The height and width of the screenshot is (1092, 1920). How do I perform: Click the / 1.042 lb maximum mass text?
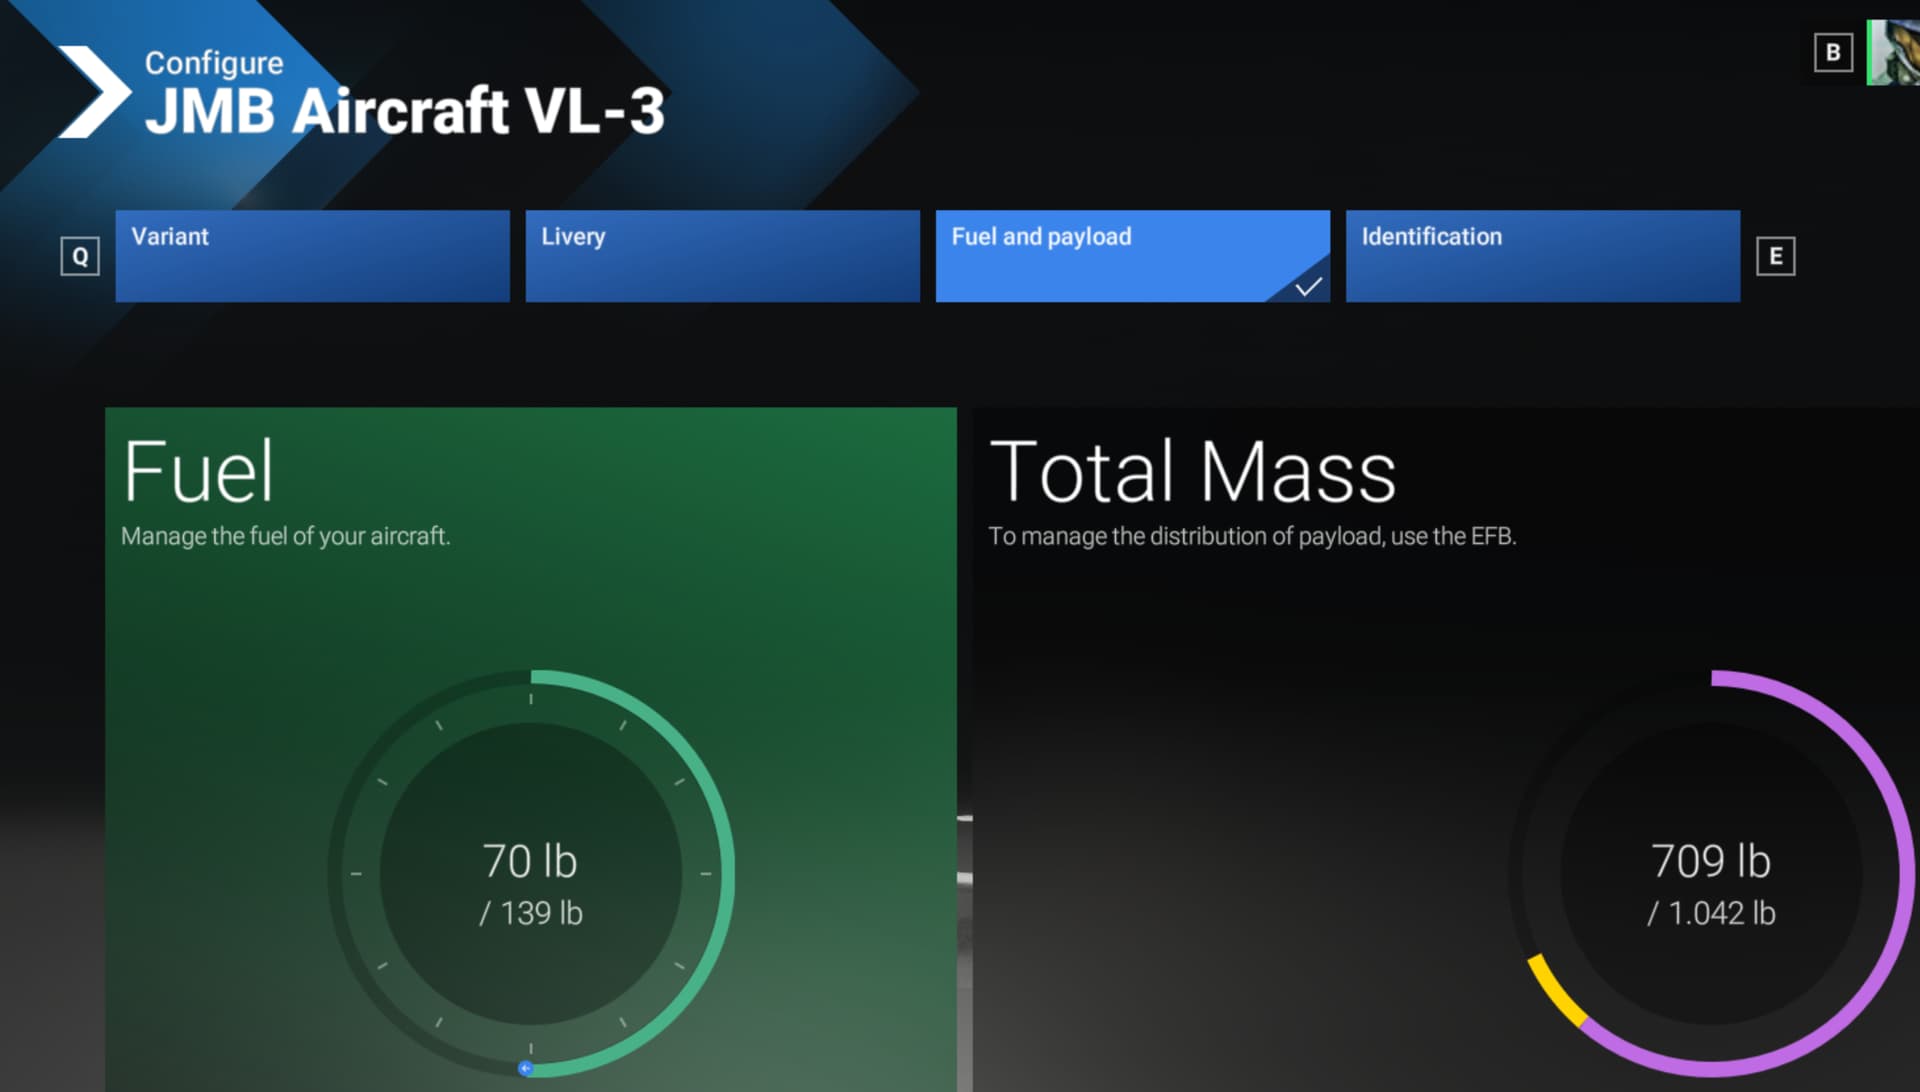pyautogui.click(x=1711, y=913)
